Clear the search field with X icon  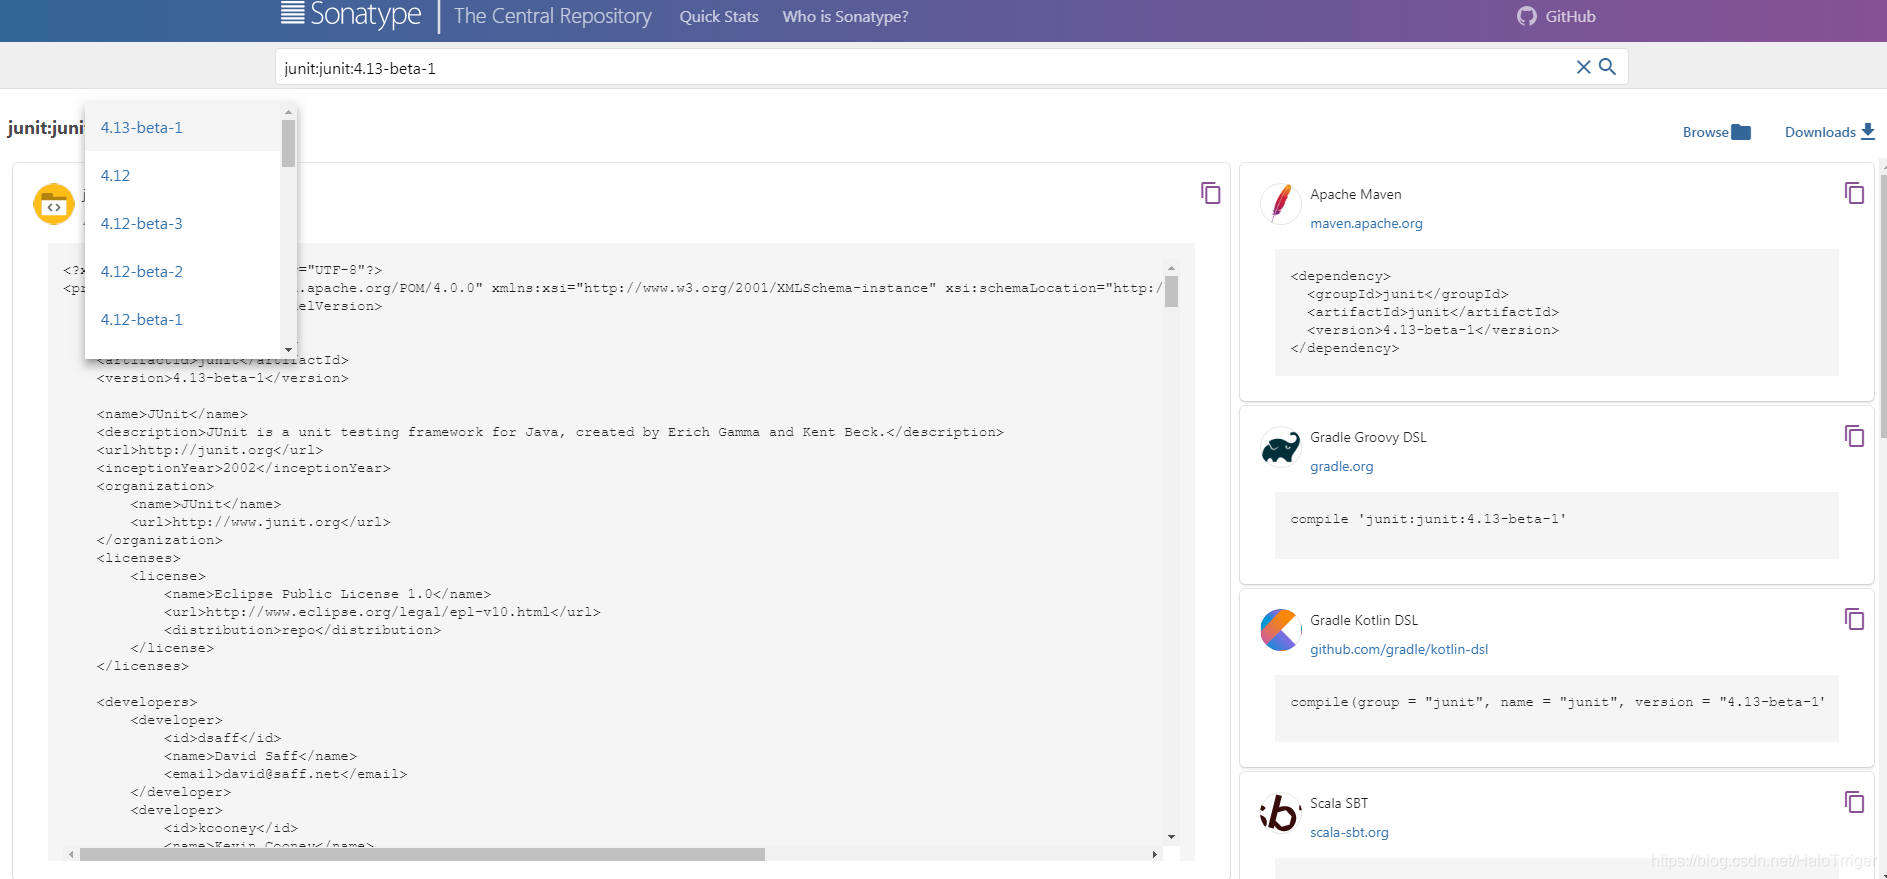click(x=1583, y=67)
